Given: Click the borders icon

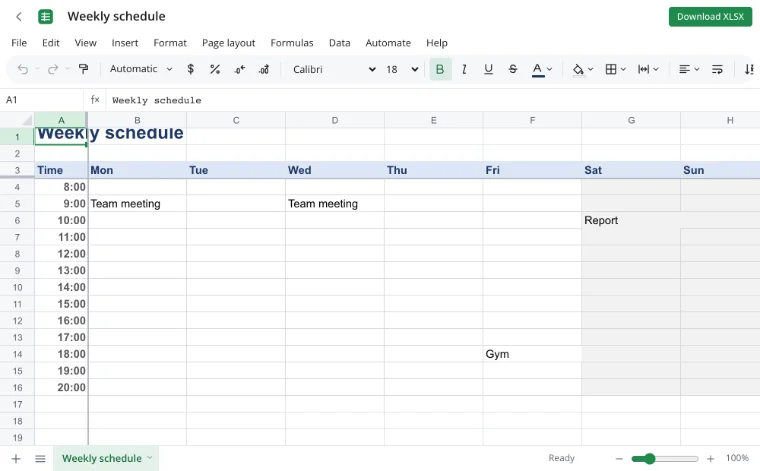Looking at the screenshot, I should 611,69.
